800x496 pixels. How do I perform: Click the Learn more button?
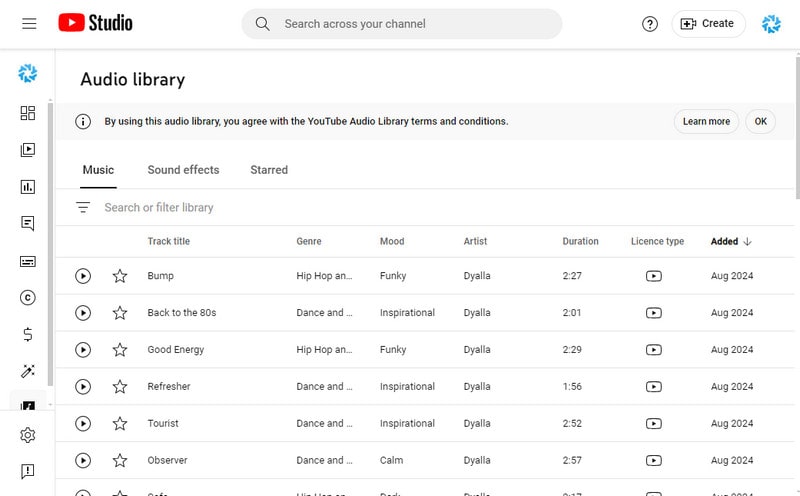[x=706, y=122]
